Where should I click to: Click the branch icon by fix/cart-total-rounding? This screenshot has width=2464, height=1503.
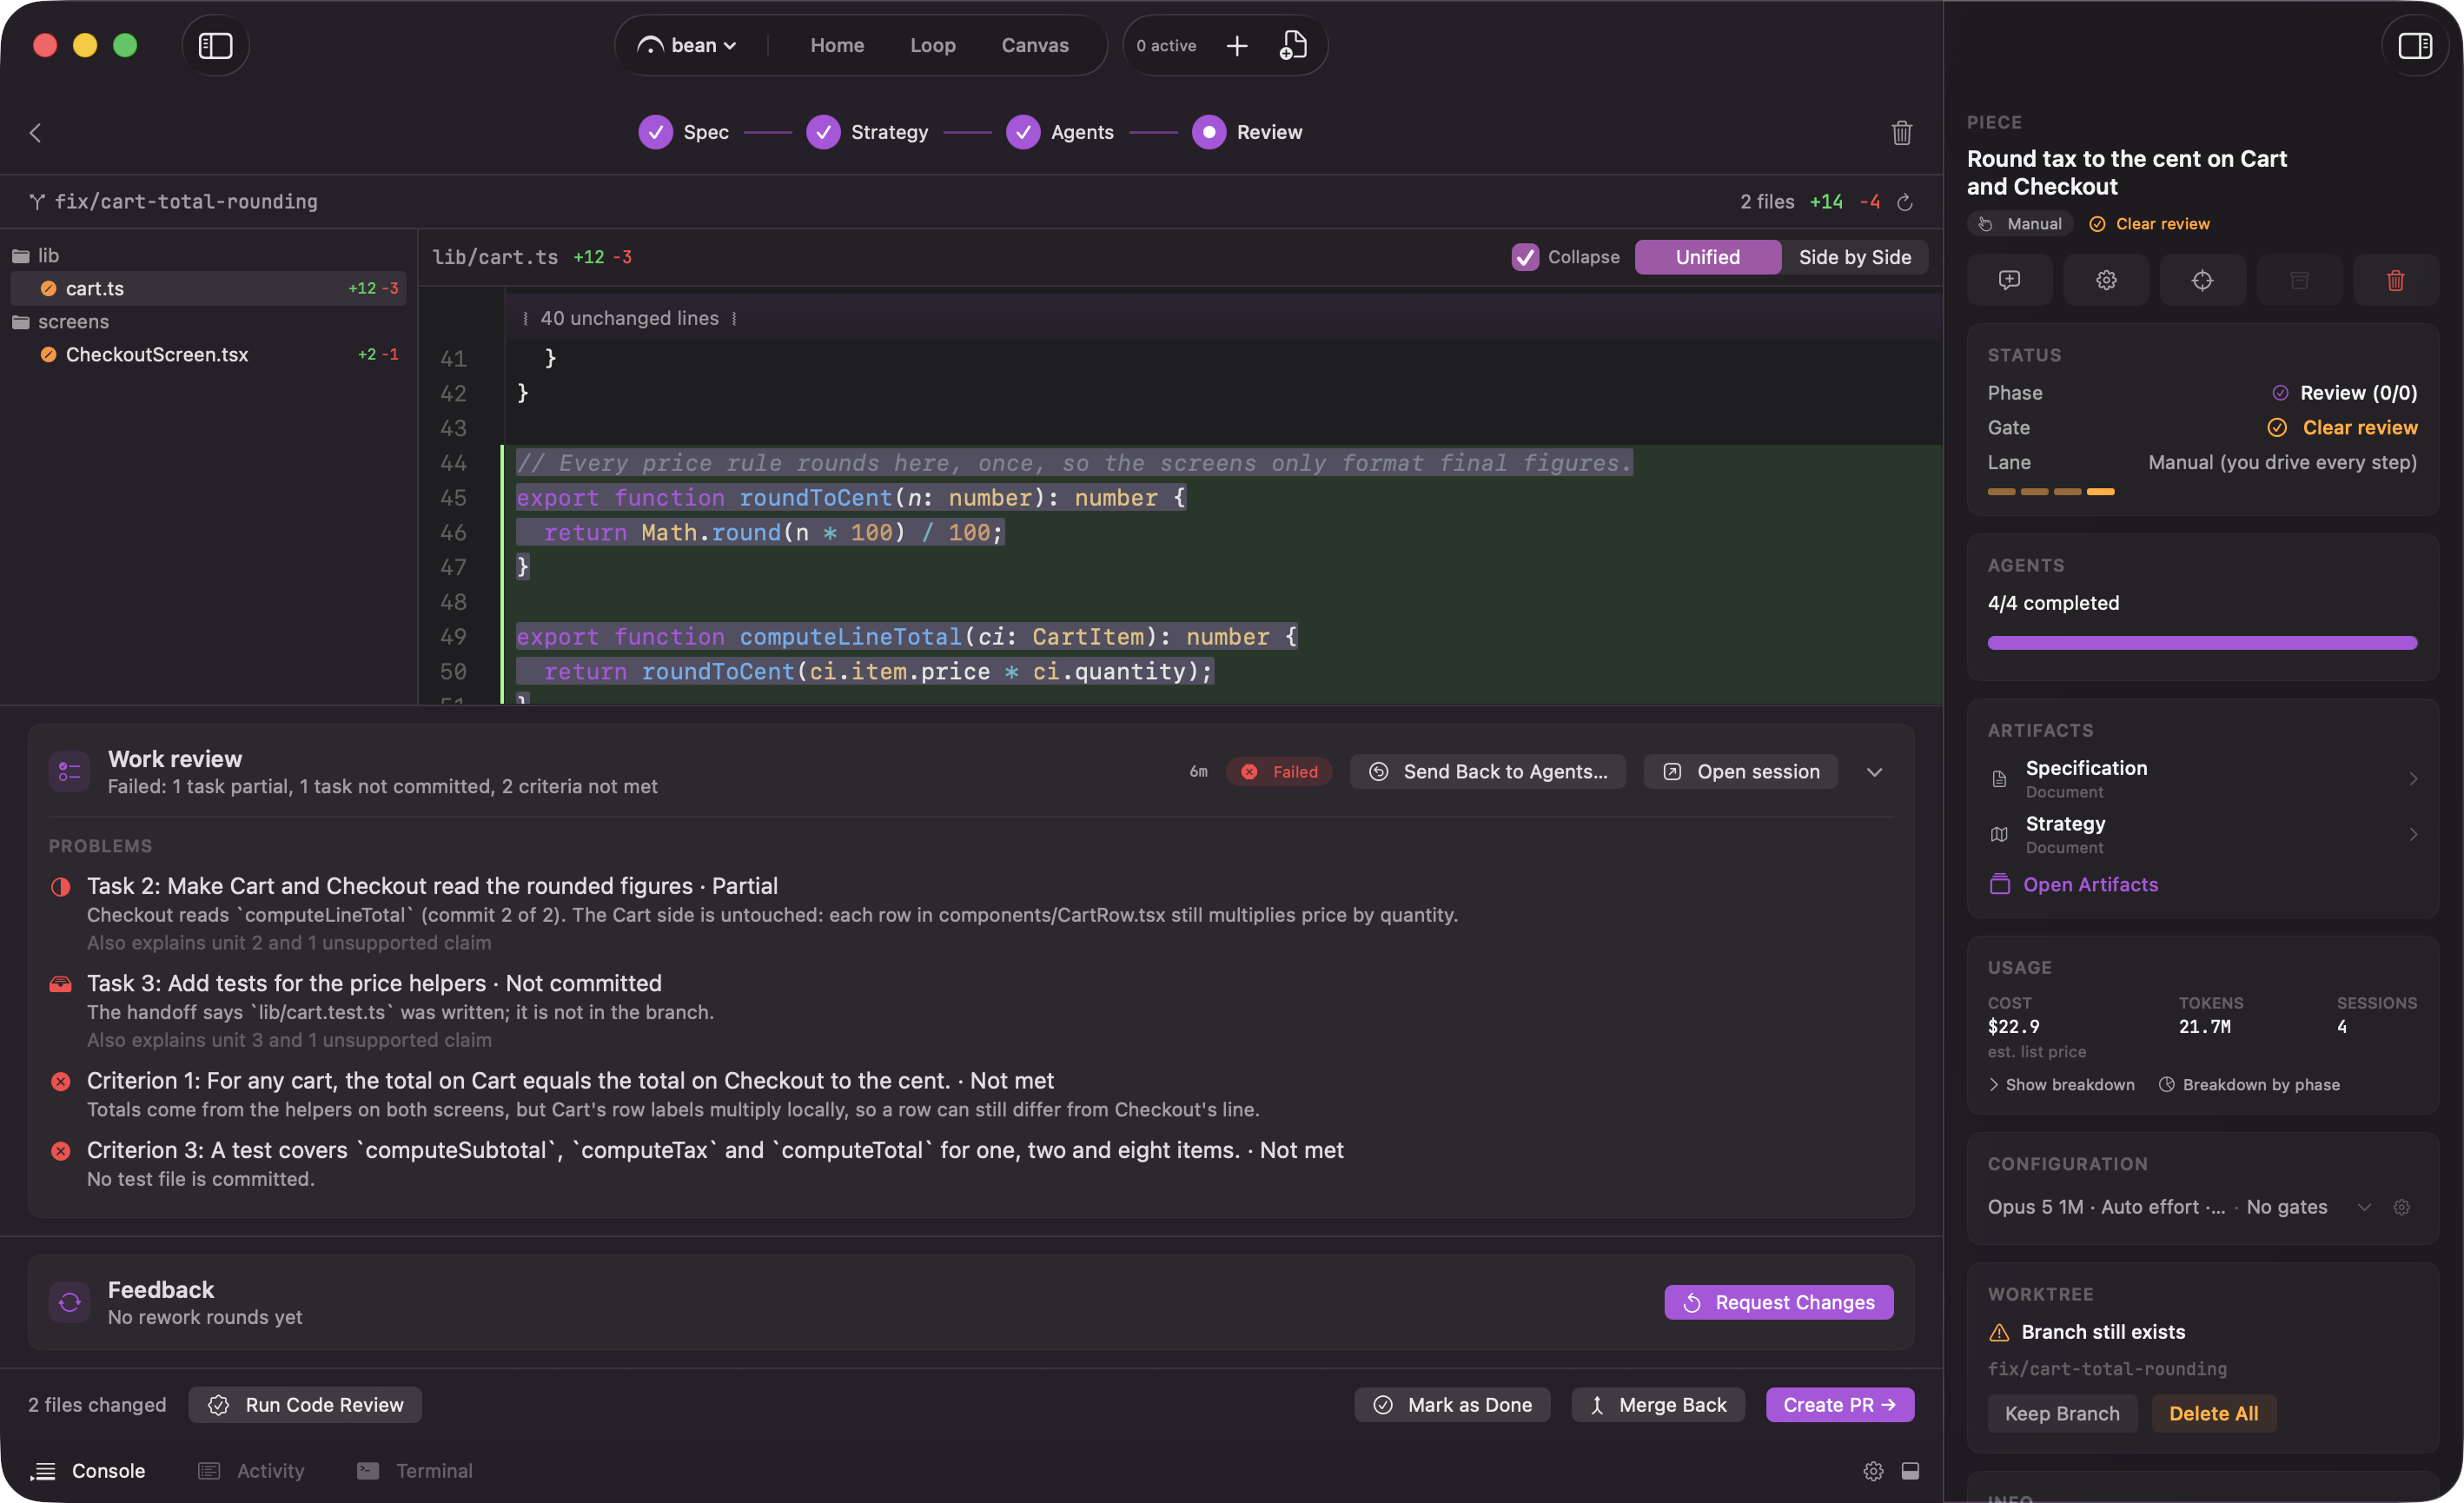(x=37, y=202)
